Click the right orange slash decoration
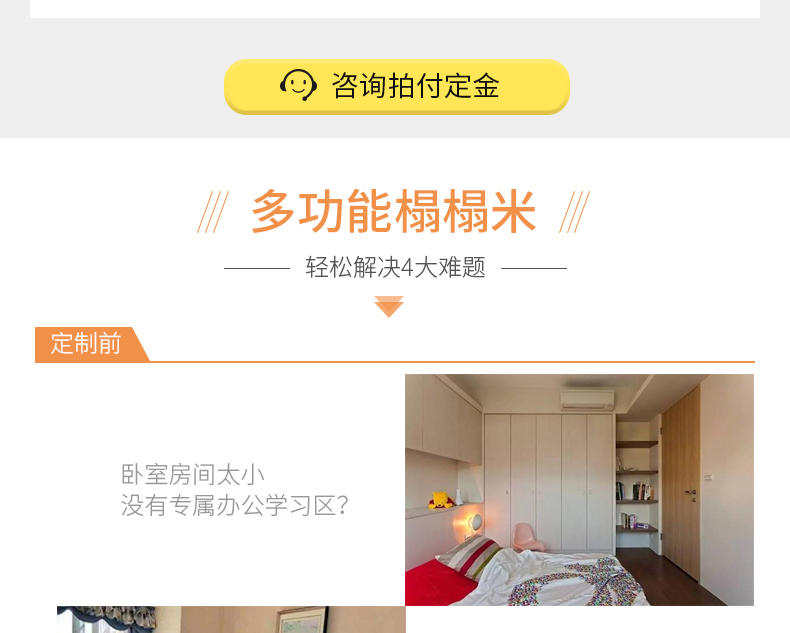 click(574, 212)
